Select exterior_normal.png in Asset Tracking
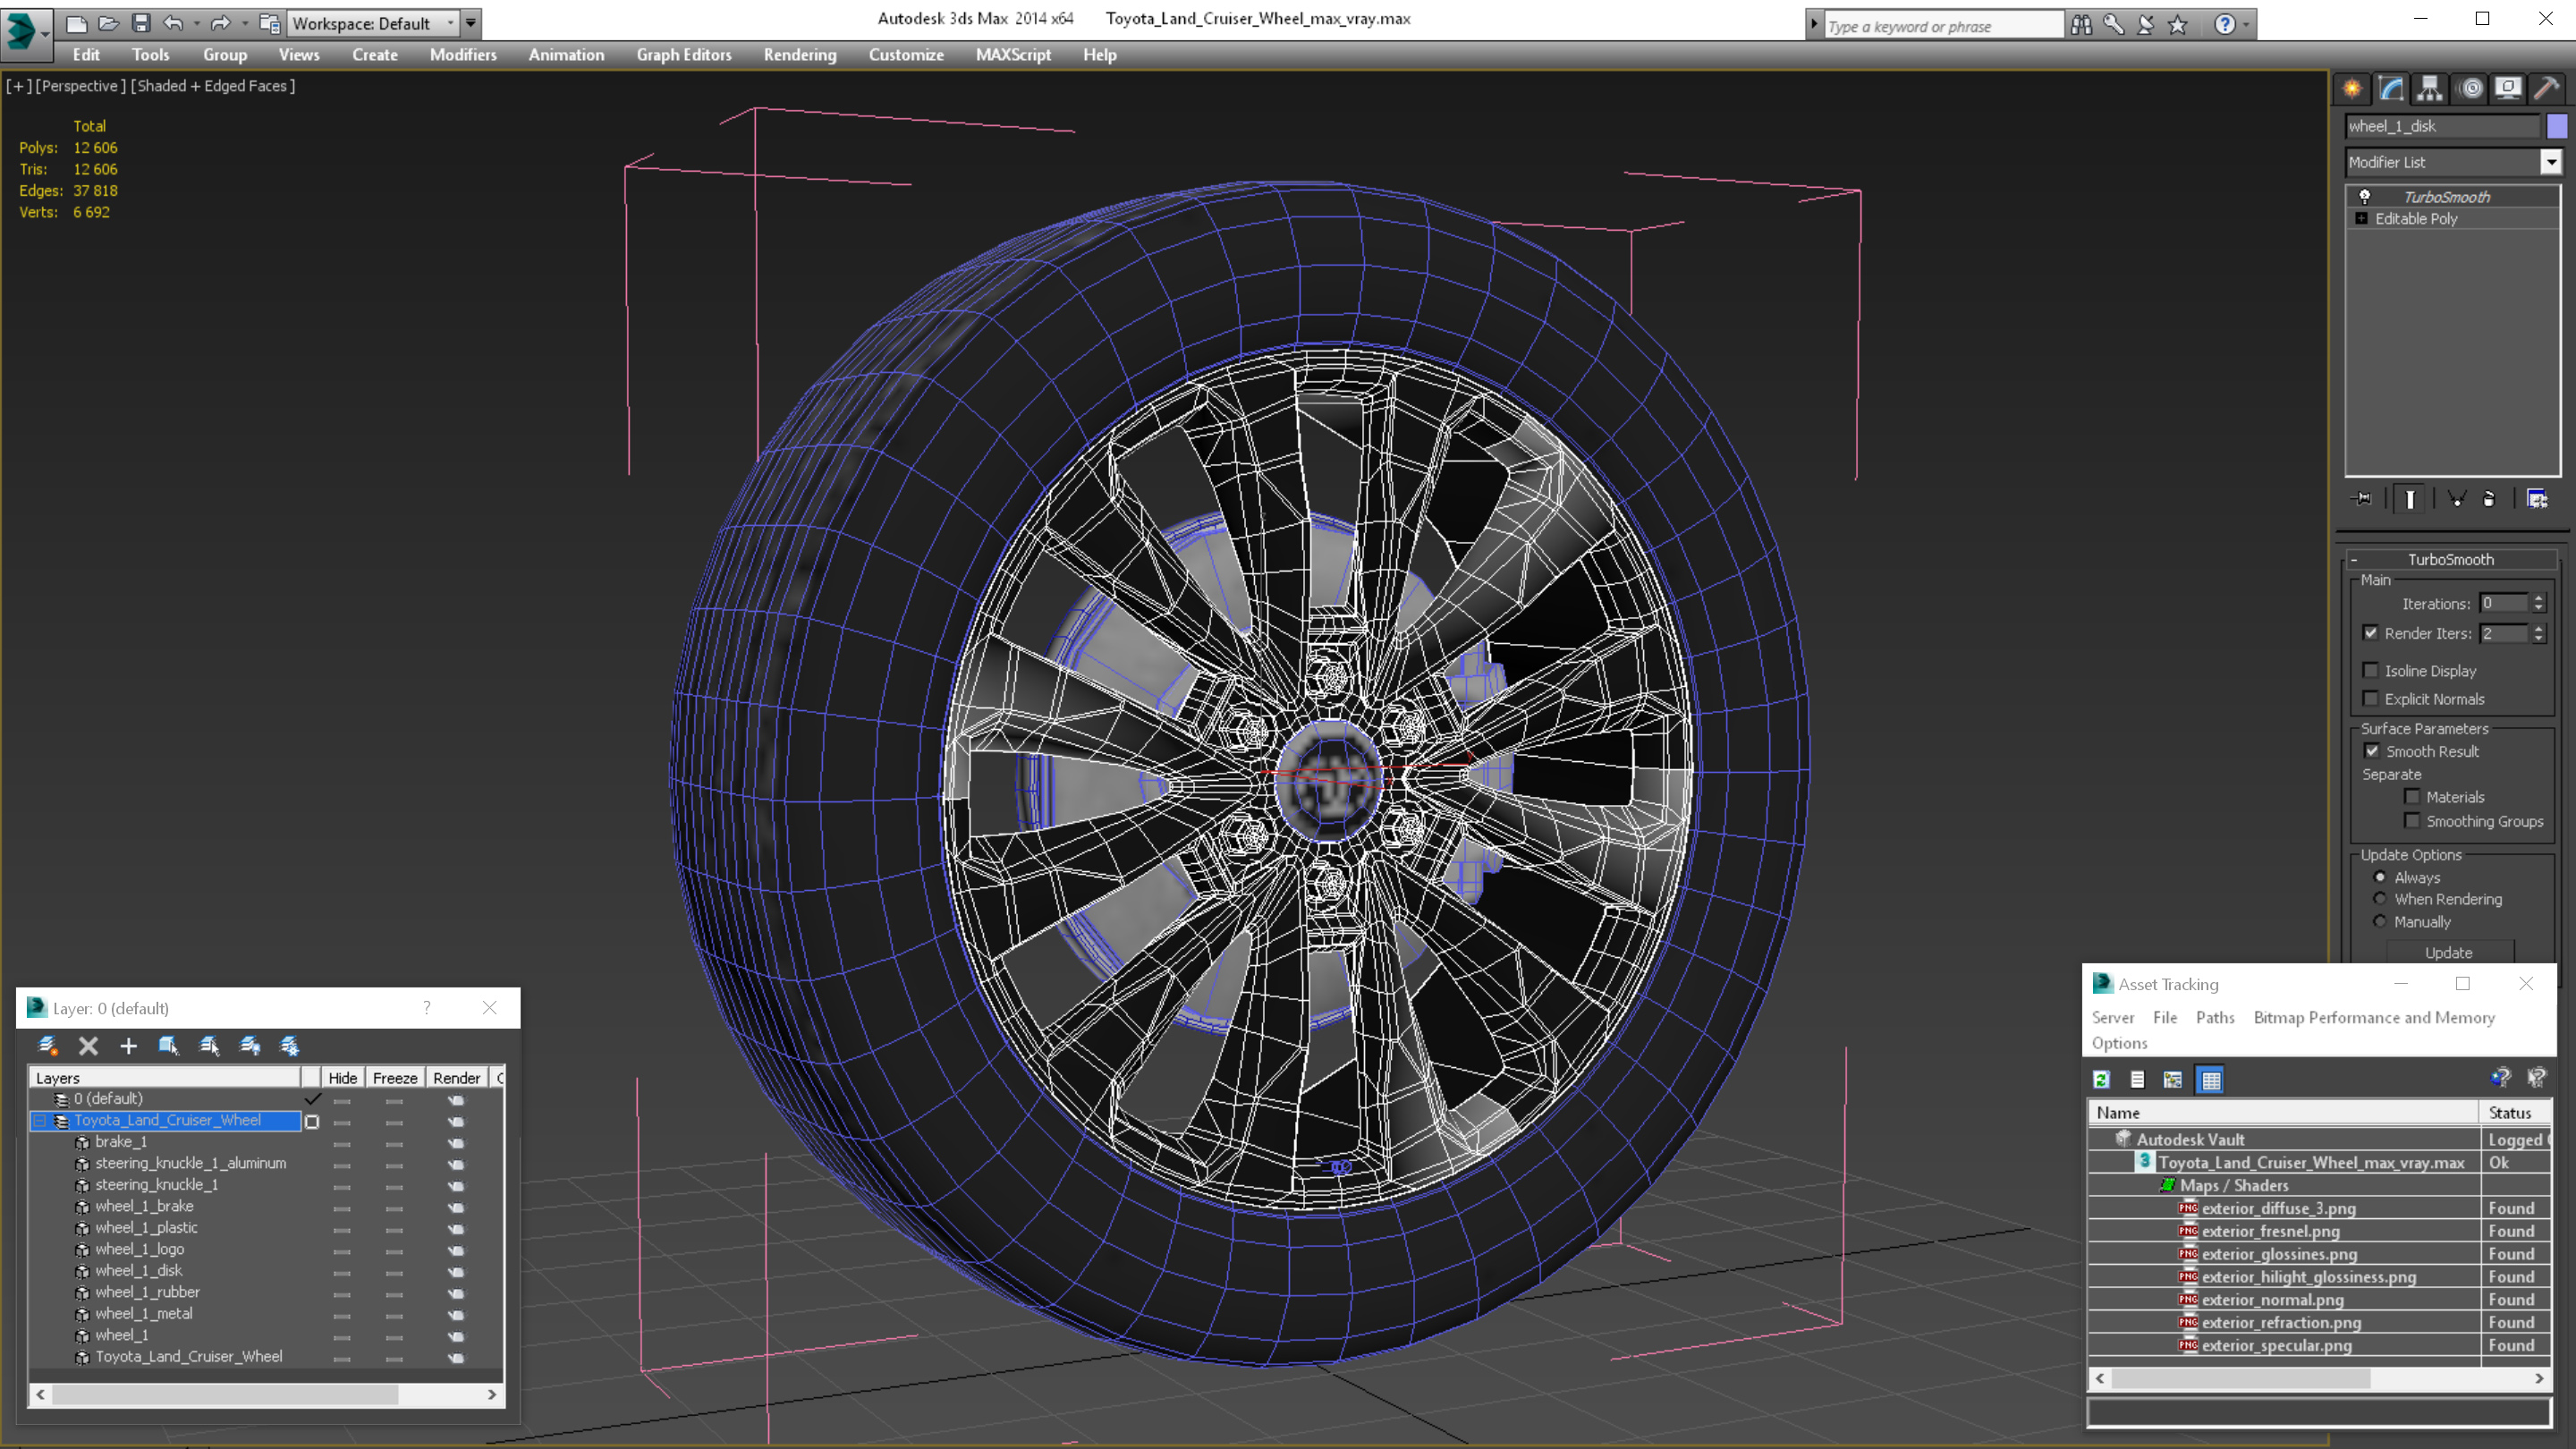The width and height of the screenshot is (2576, 1449). click(x=2272, y=1300)
